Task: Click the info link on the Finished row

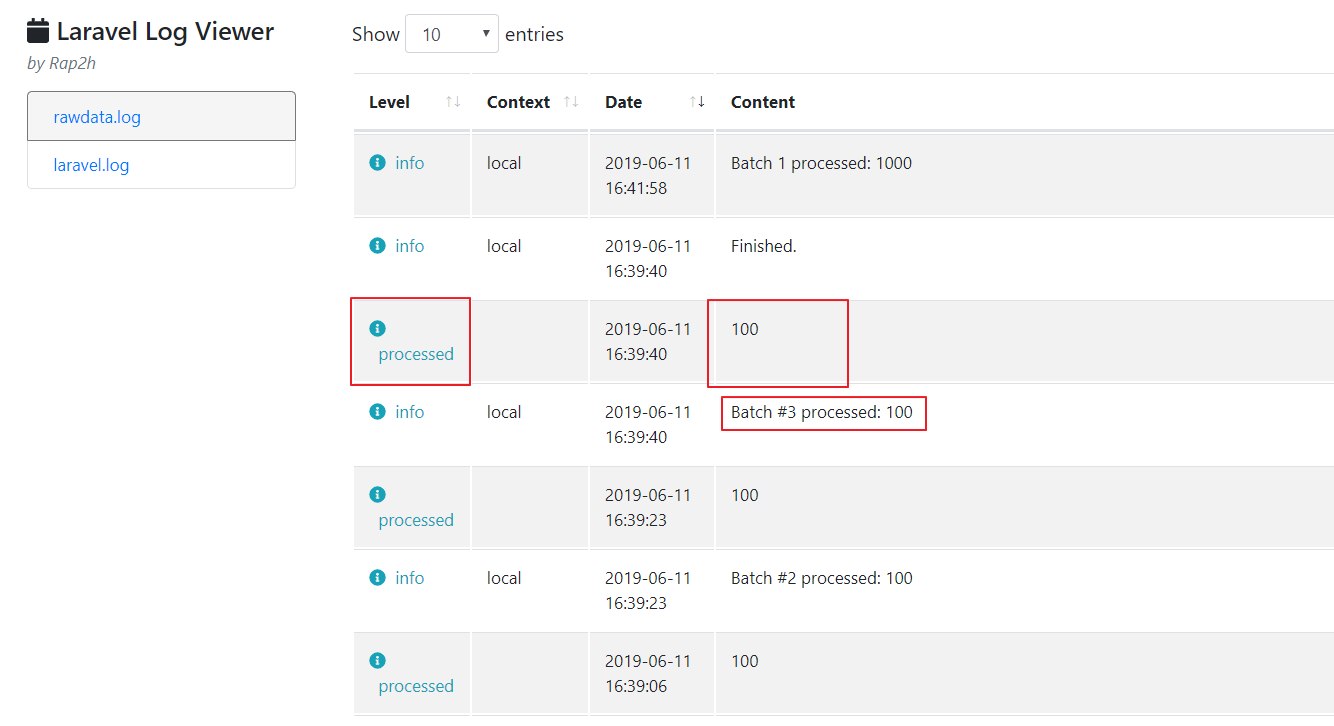Action: (x=409, y=245)
